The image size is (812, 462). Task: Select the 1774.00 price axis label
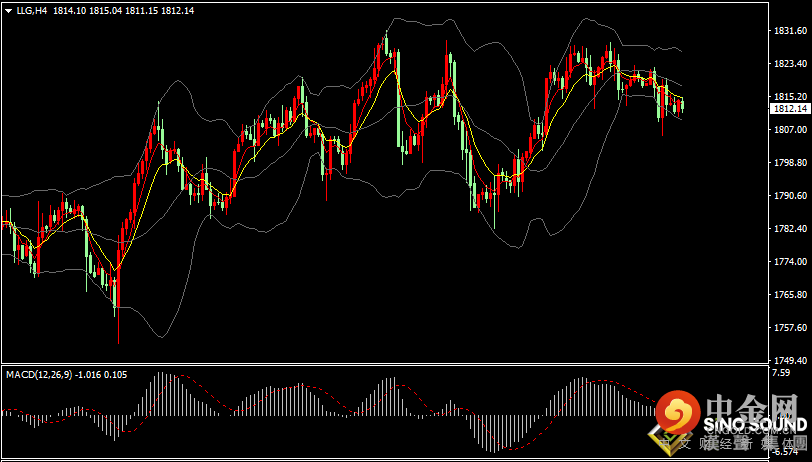click(791, 262)
